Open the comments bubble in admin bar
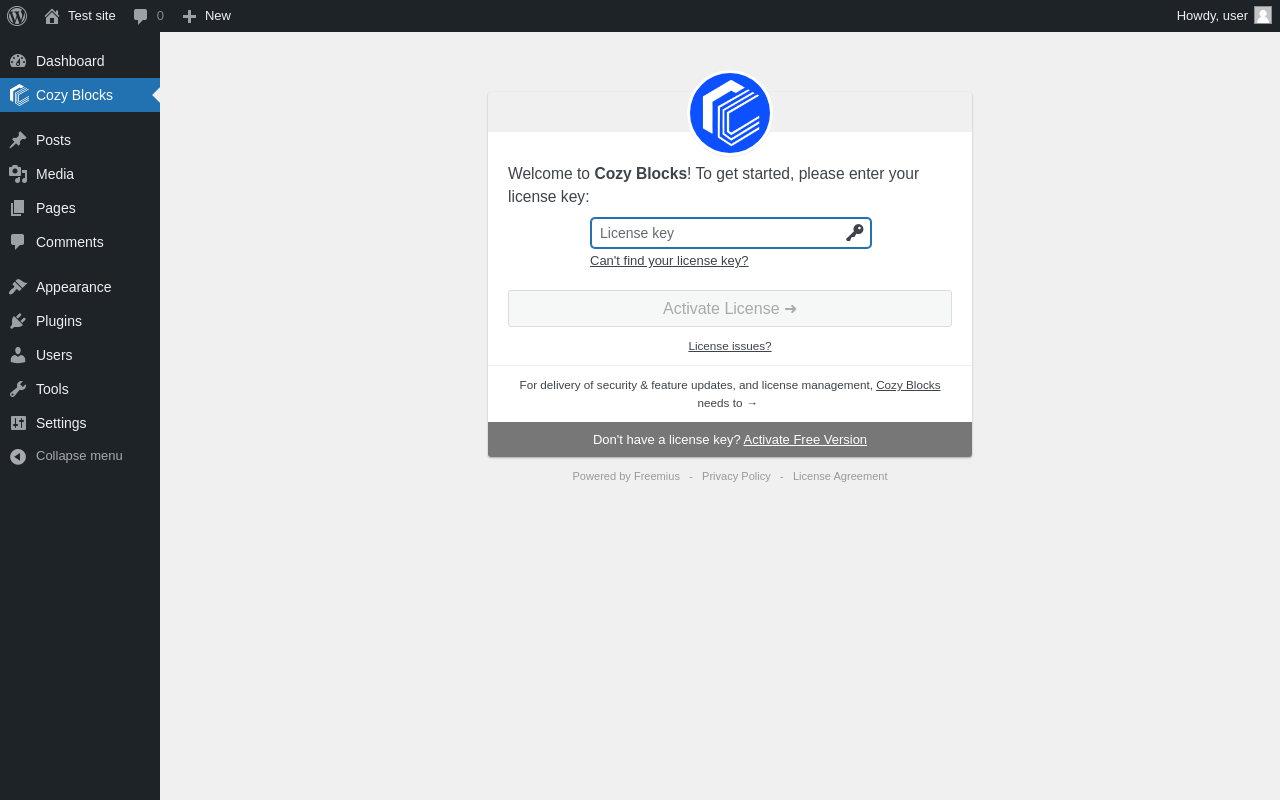Image resolution: width=1280 pixels, height=800 pixels. coord(141,16)
